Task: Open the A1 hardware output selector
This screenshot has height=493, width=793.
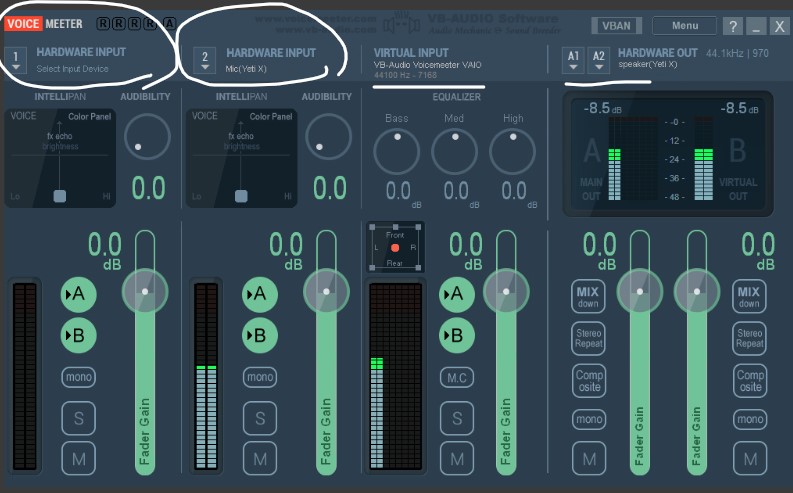Action: click(573, 60)
